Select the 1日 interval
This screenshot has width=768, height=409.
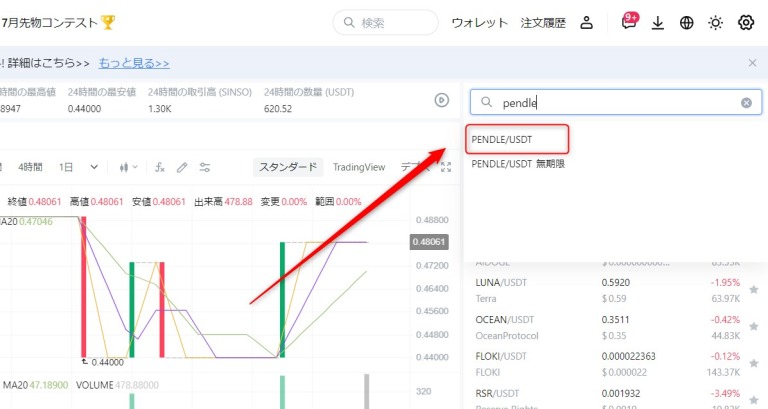66,168
